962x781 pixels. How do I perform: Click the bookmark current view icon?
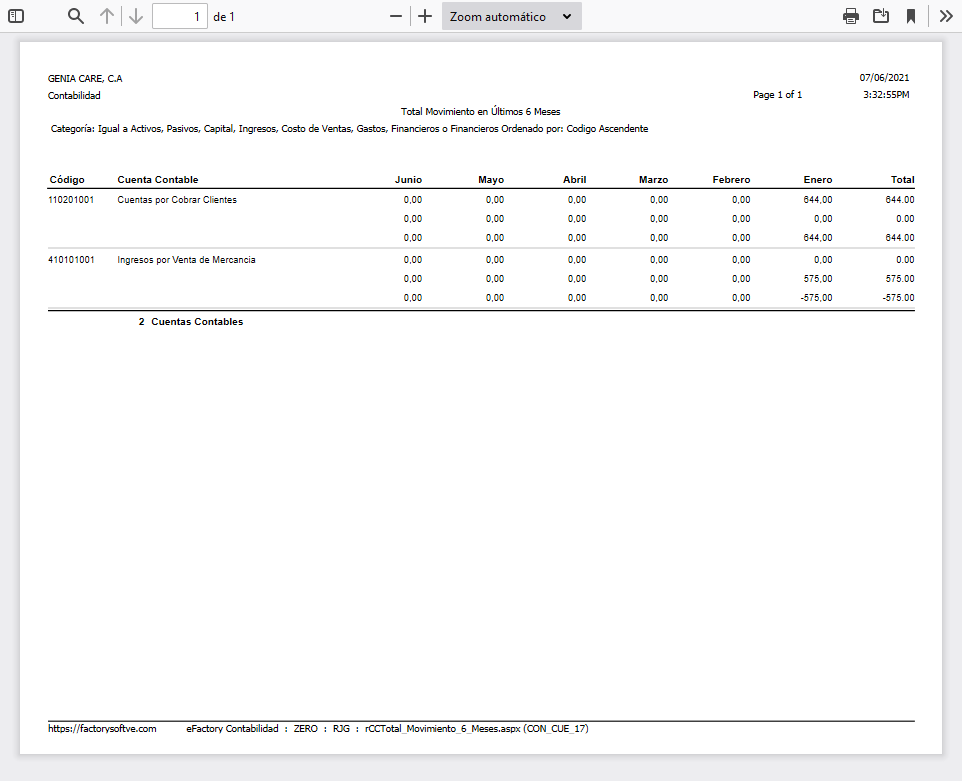(x=911, y=16)
